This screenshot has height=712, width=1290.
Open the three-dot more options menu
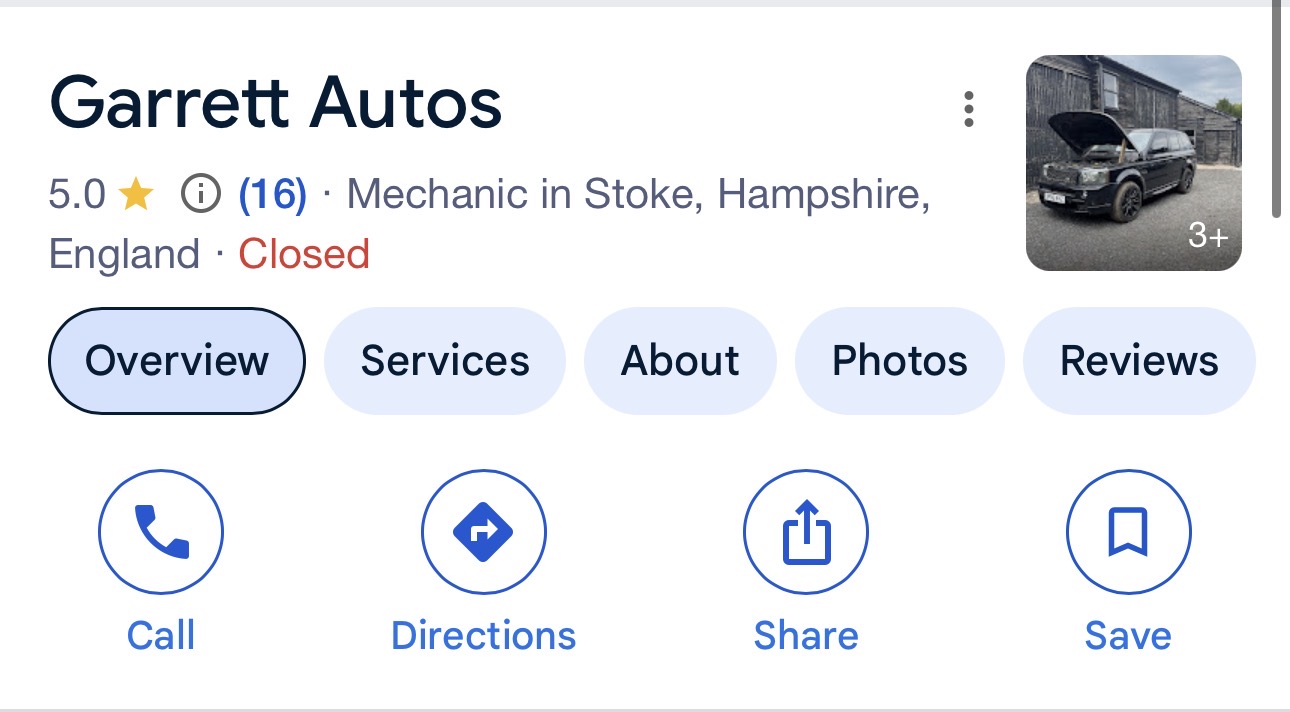click(968, 109)
